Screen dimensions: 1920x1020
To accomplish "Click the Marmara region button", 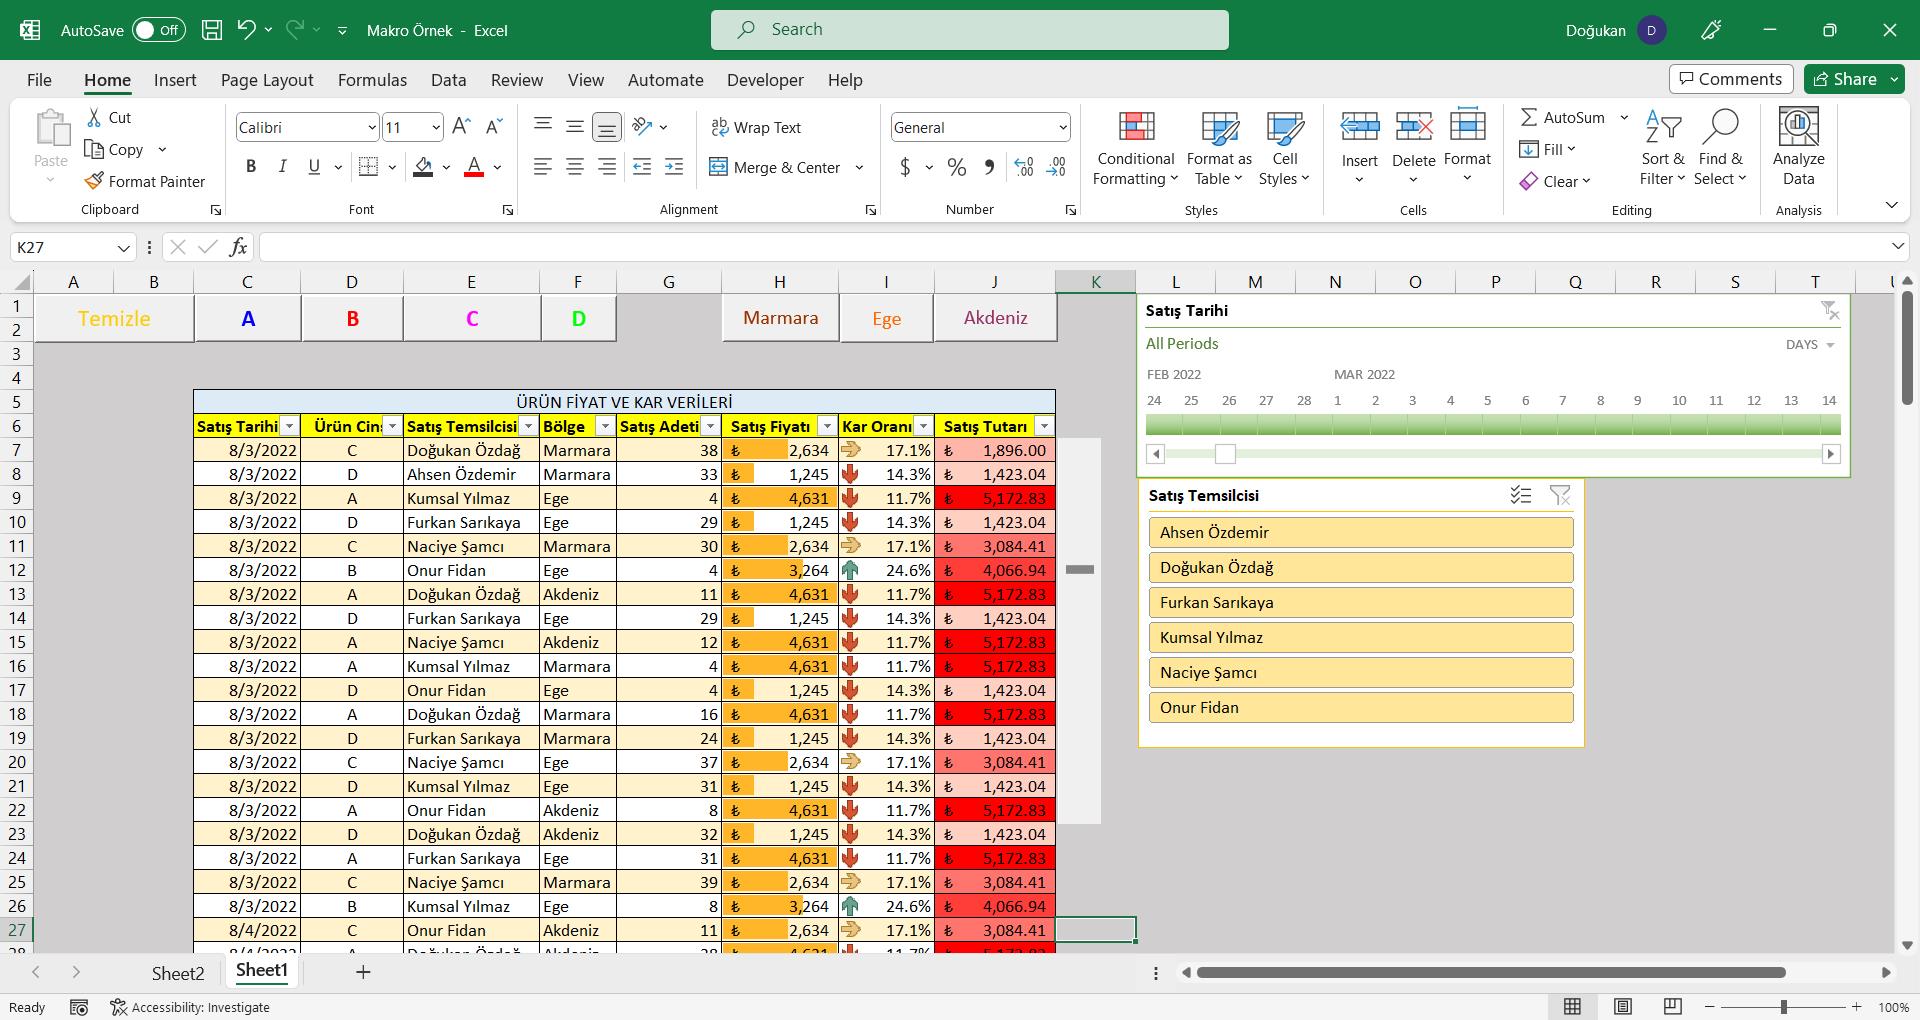I will (x=780, y=318).
